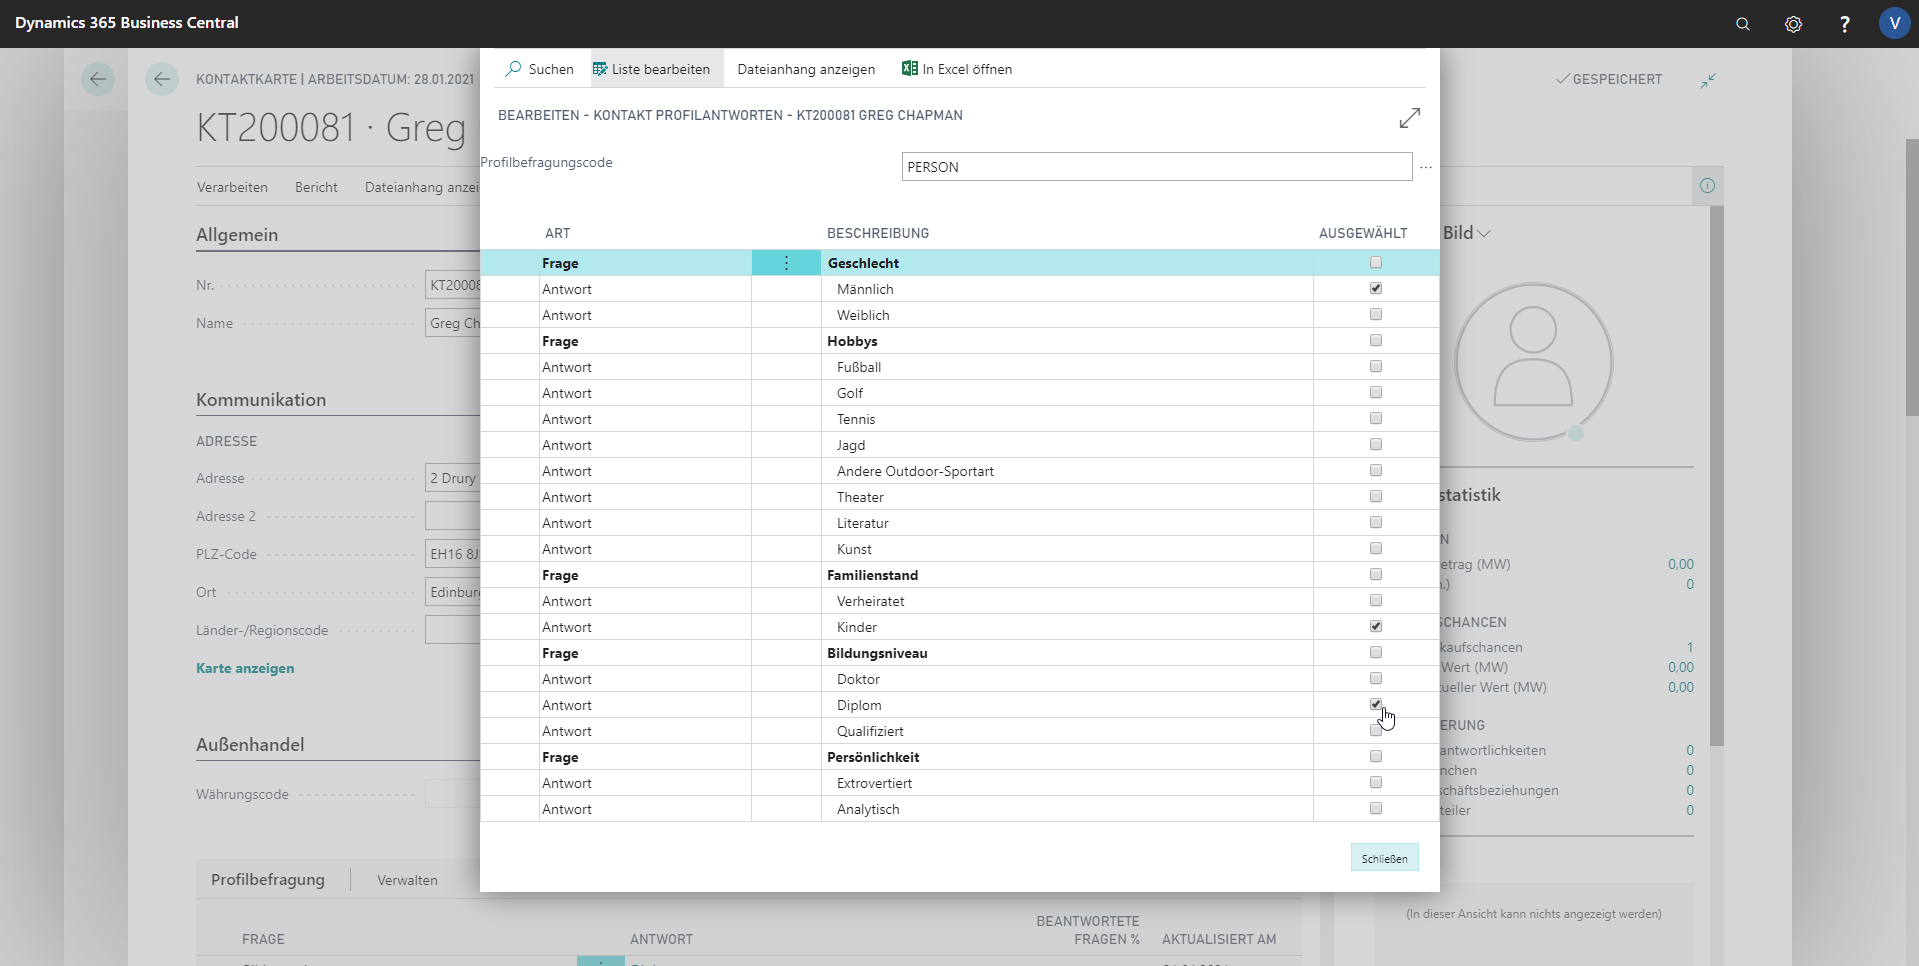Image resolution: width=1919 pixels, height=966 pixels.
Task: Click the back arrow beside Kontaktkarte title
Action: click(161, 79)
